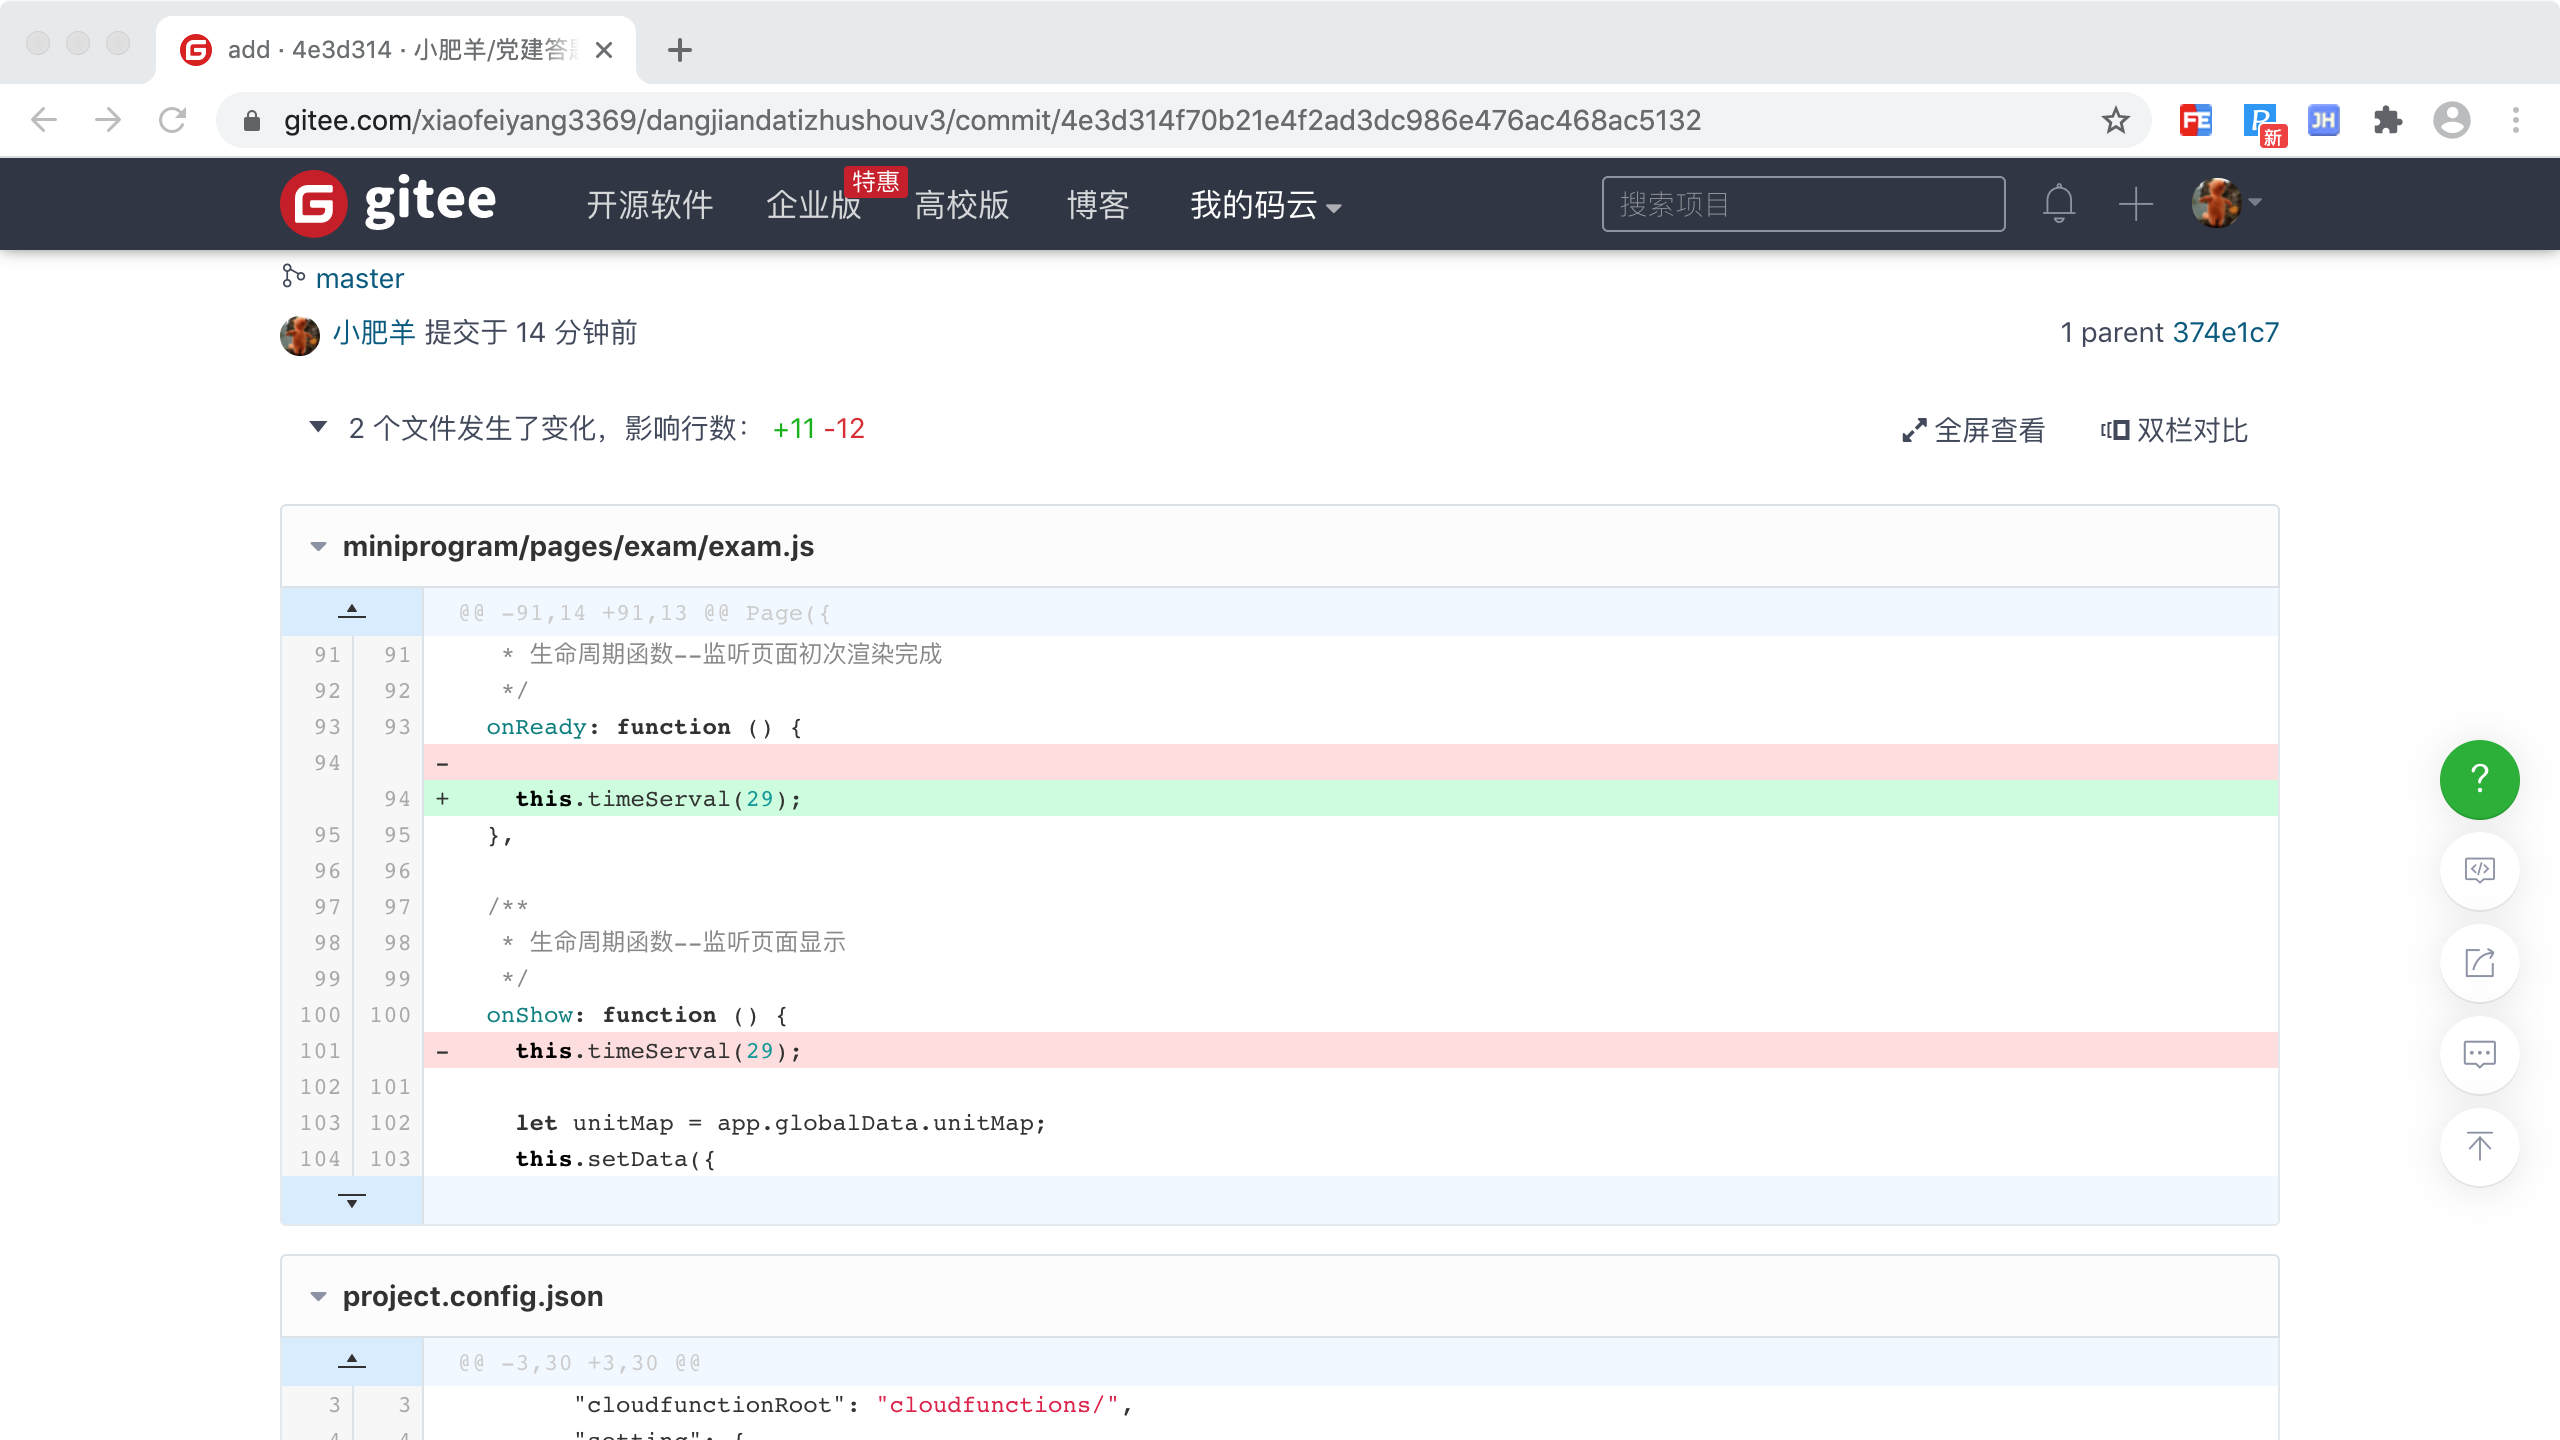Click the code snippet floating icon
Screen dimensions: 2560x1440
point(2479,870)
